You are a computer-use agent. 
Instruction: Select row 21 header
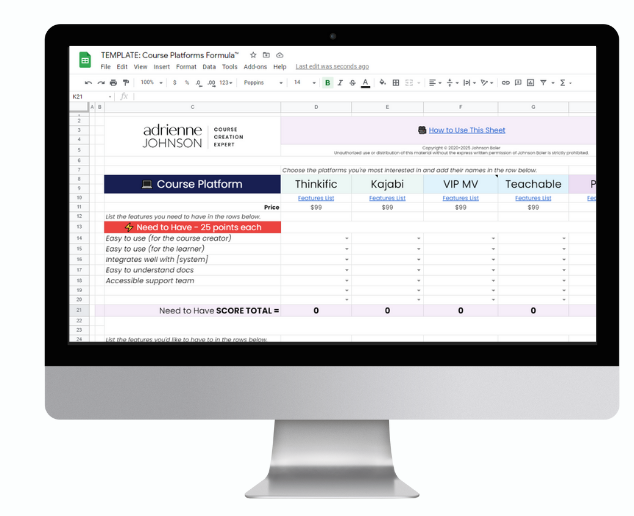(x=79, y=311)
